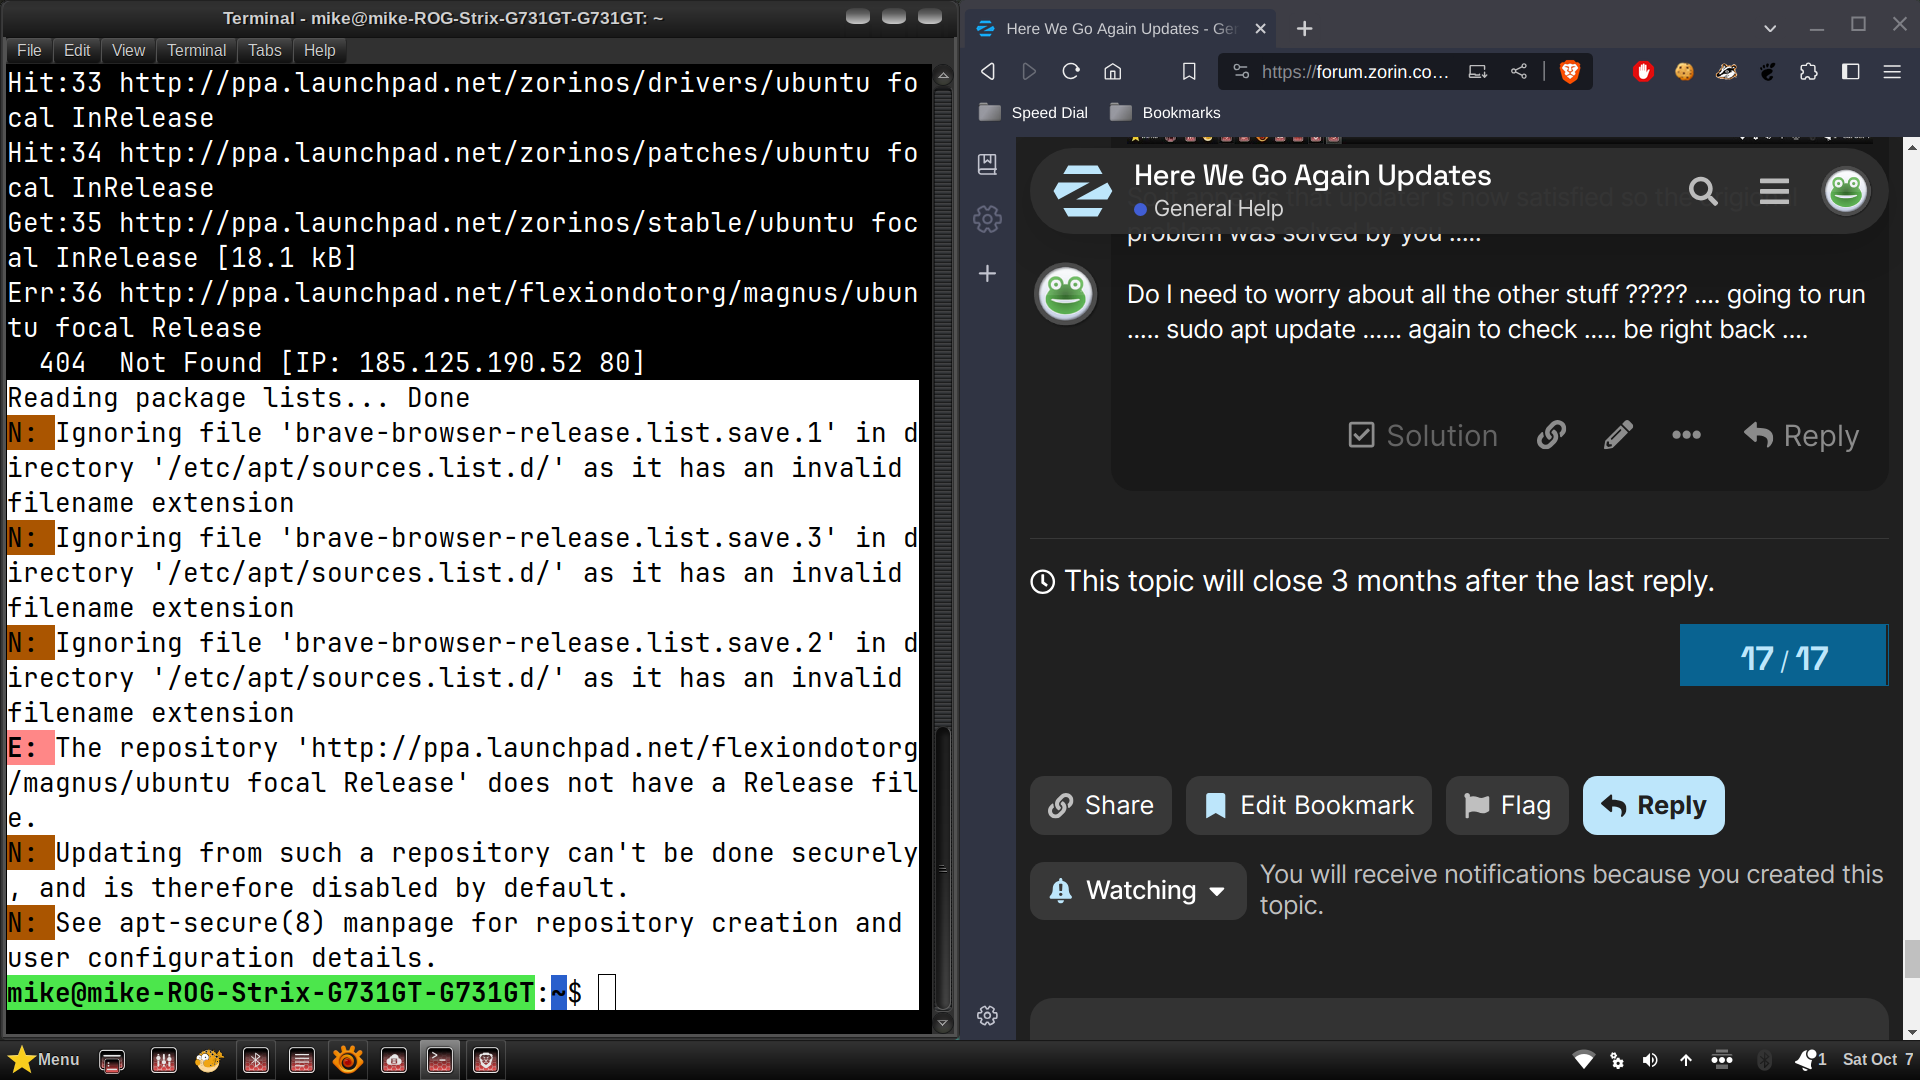1920x1080 pixels.
Task: Click Edit Bookmark button
Action: (1308, 805)
